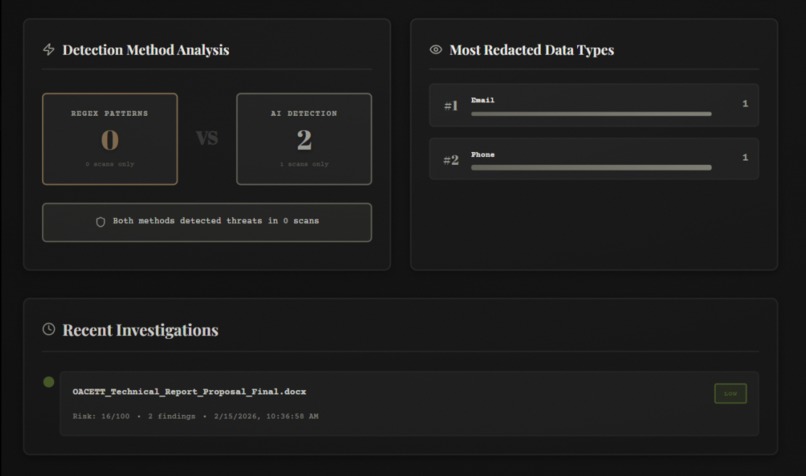
Task: Select the Regex Patterns card
Action: point(110,139)
